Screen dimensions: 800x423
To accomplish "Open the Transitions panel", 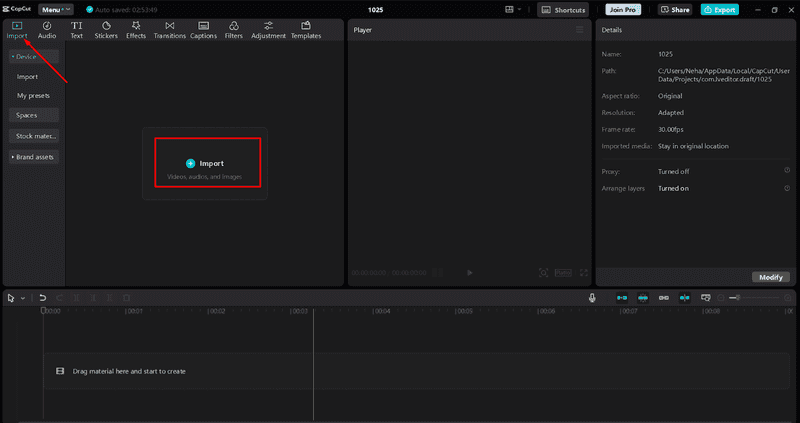I will (169, 30).
